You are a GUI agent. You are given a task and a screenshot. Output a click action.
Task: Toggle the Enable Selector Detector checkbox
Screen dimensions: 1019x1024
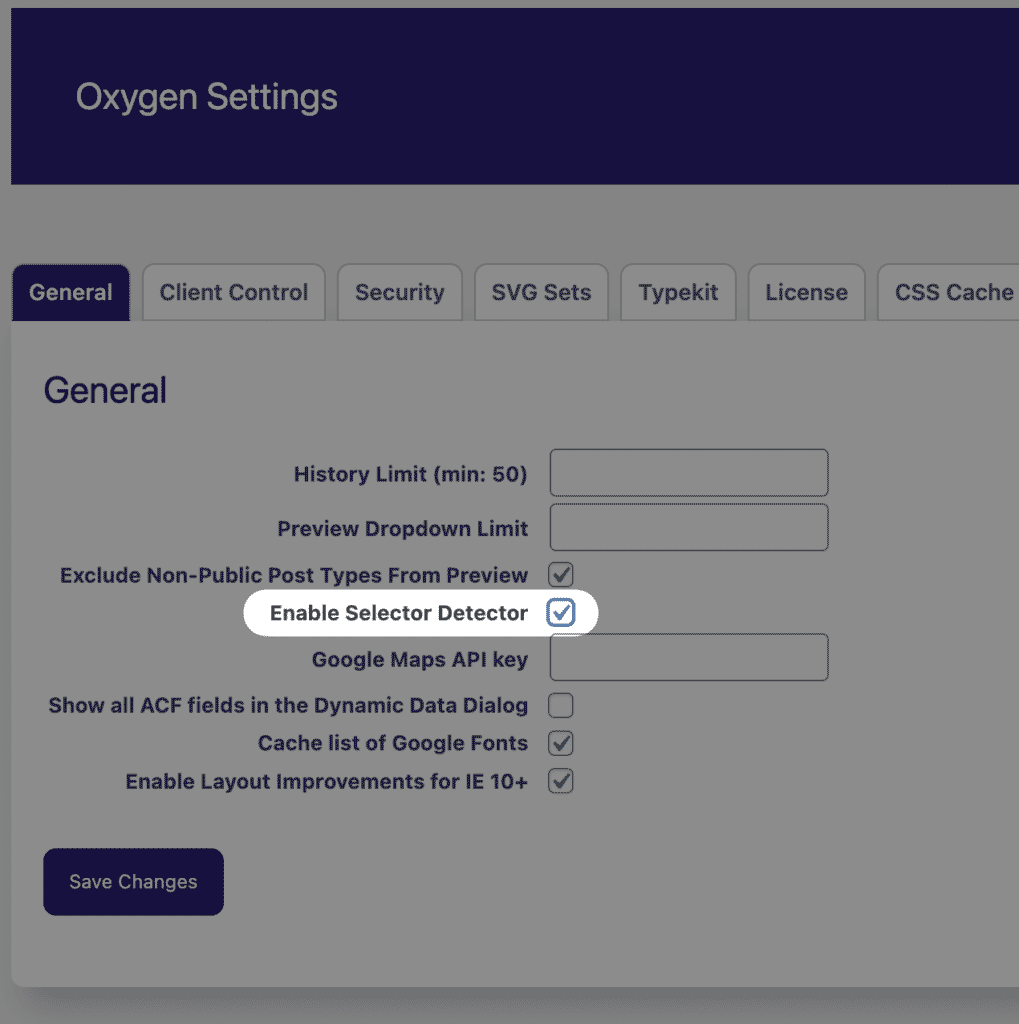click(x=560, y=613)
